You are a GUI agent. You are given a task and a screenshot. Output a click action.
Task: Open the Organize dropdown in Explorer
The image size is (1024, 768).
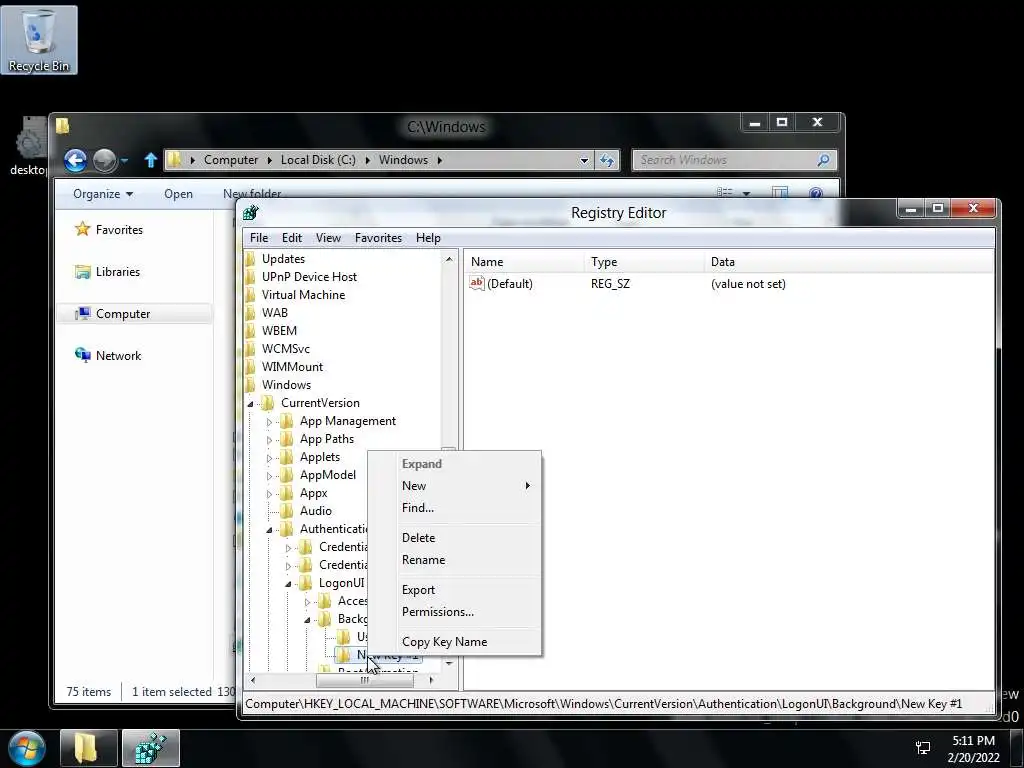[103, 193]
